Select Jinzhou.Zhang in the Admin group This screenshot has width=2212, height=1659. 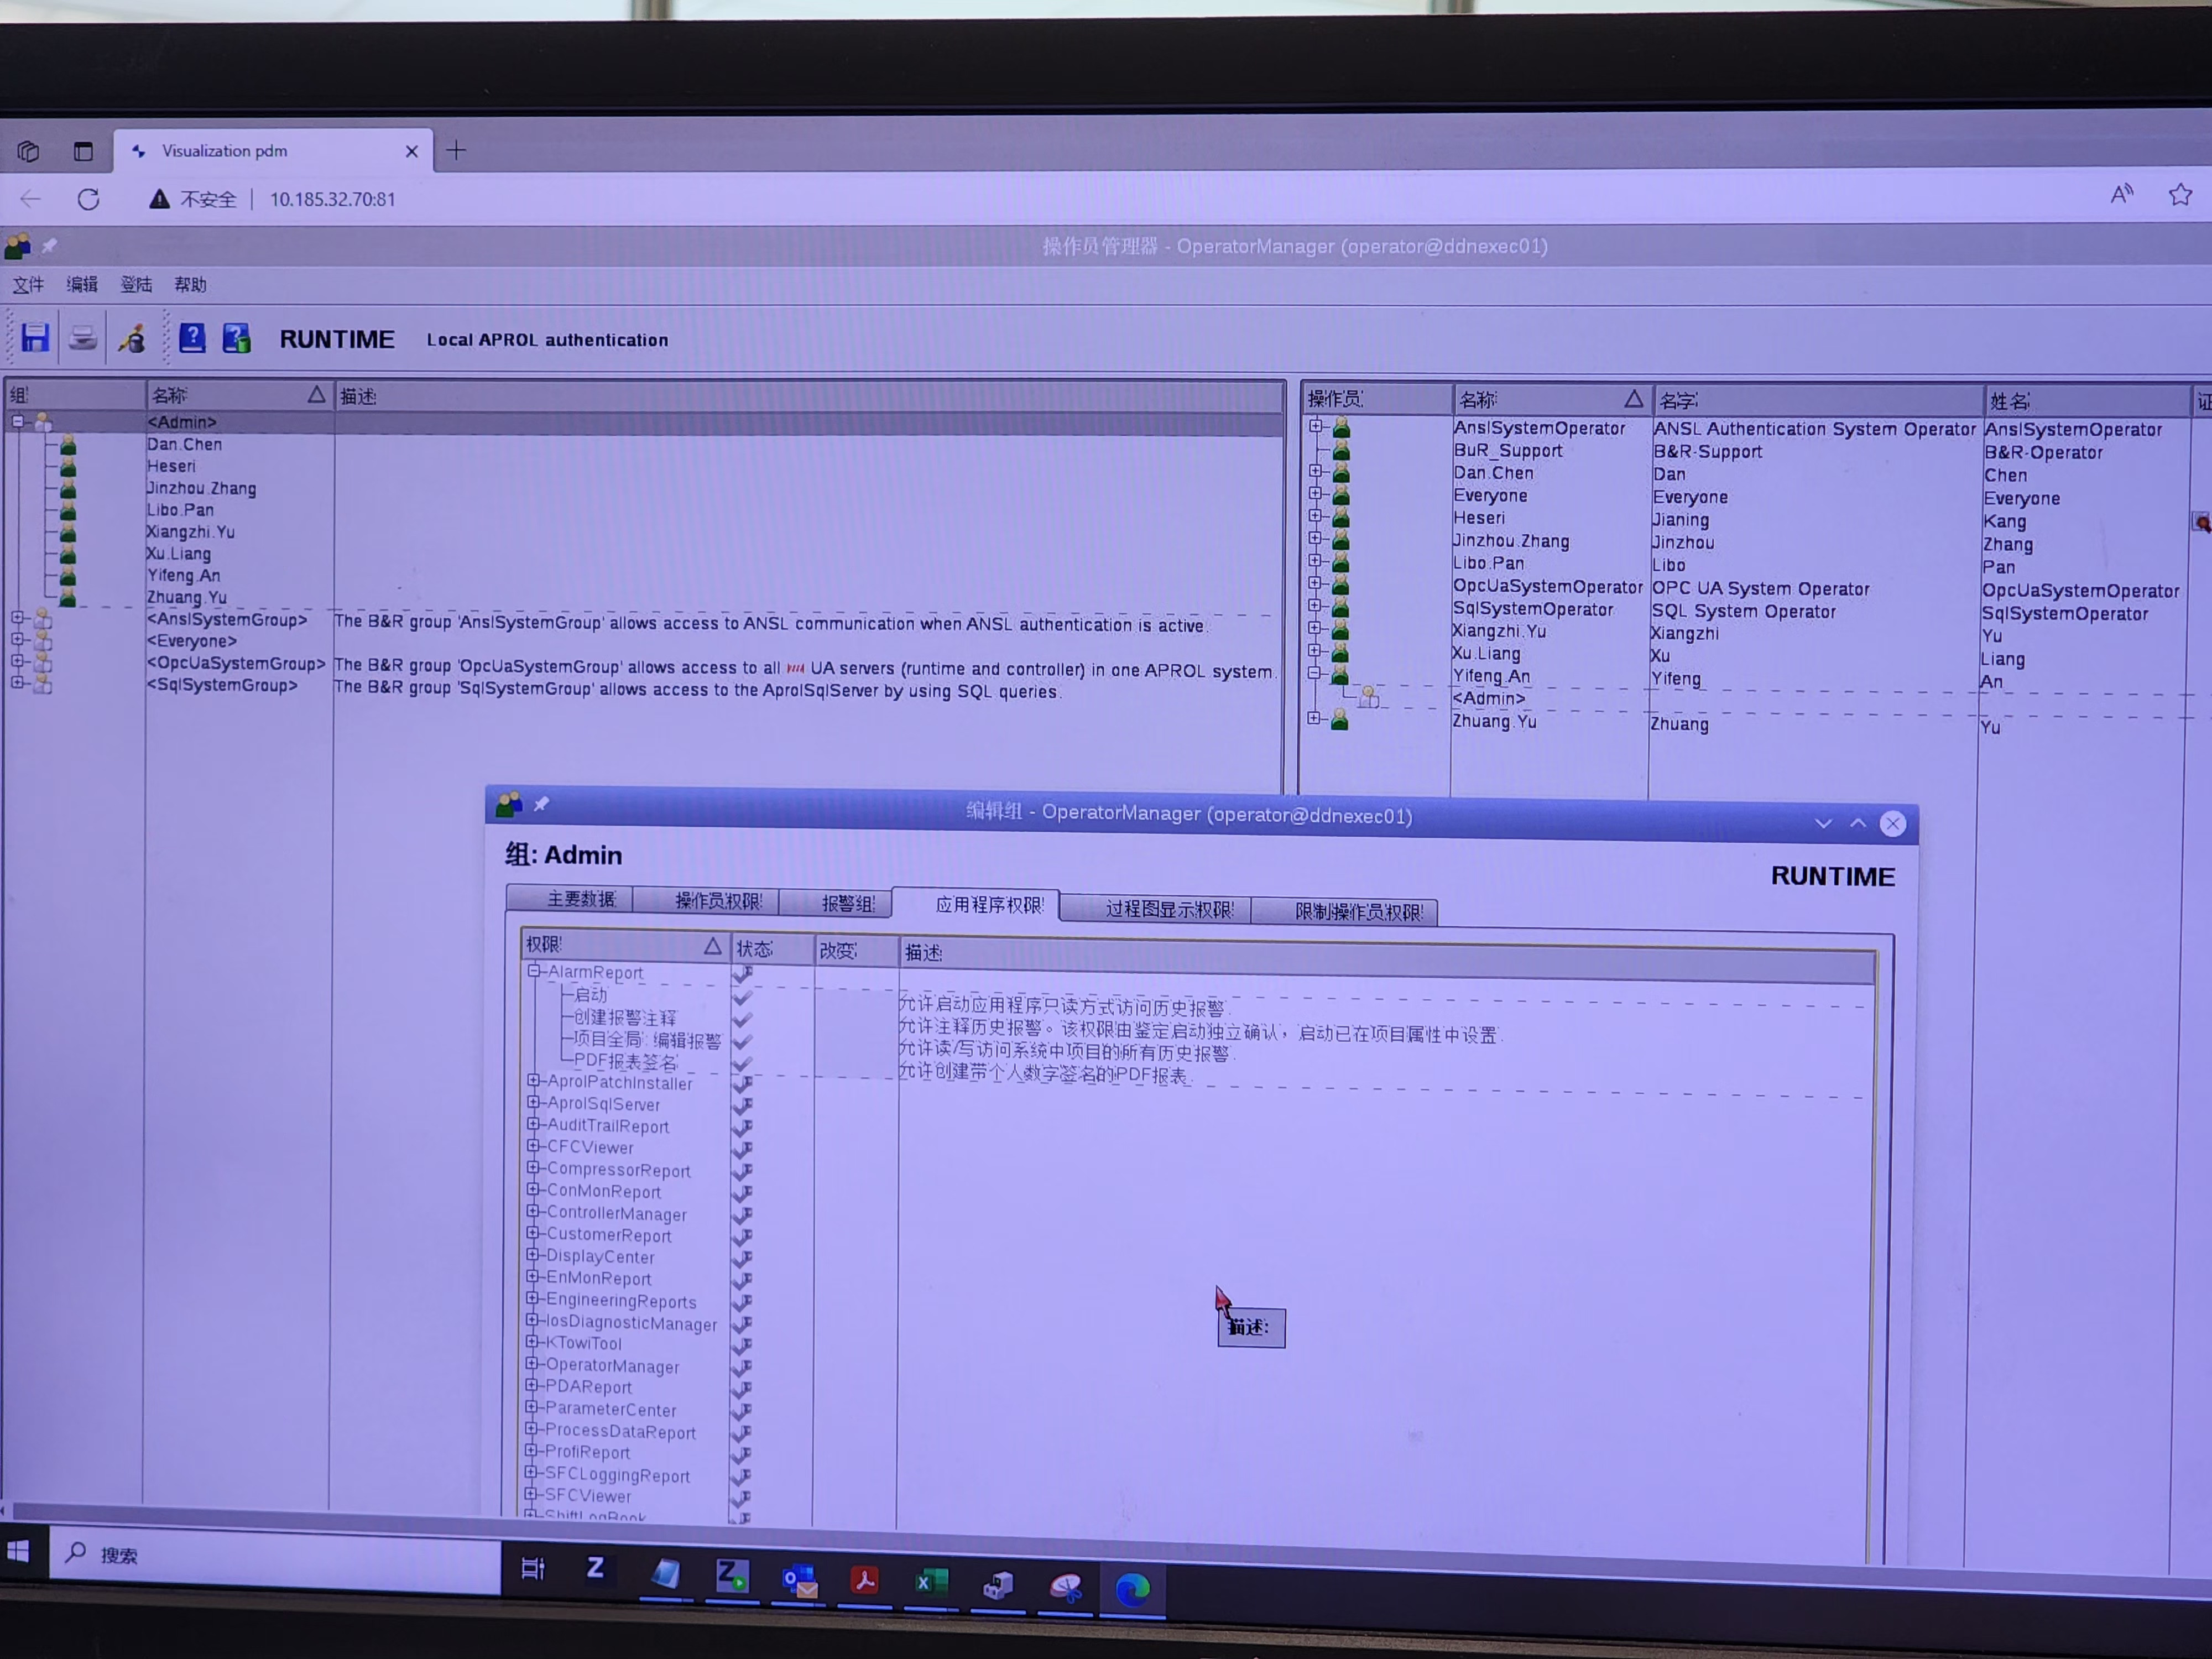point(201,488)
